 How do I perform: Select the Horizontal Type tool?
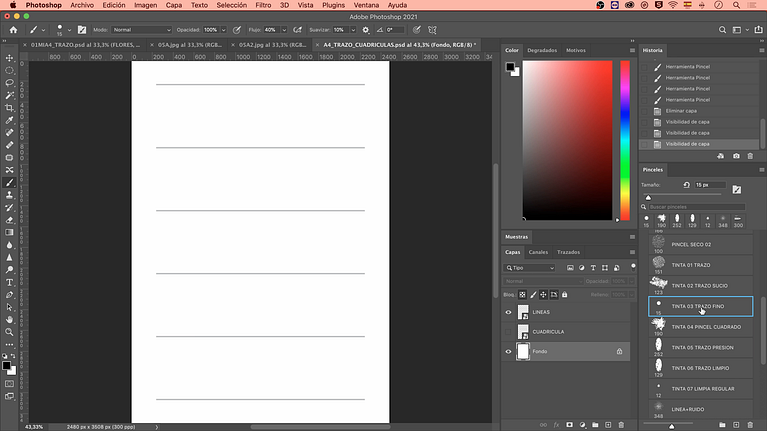9,282
